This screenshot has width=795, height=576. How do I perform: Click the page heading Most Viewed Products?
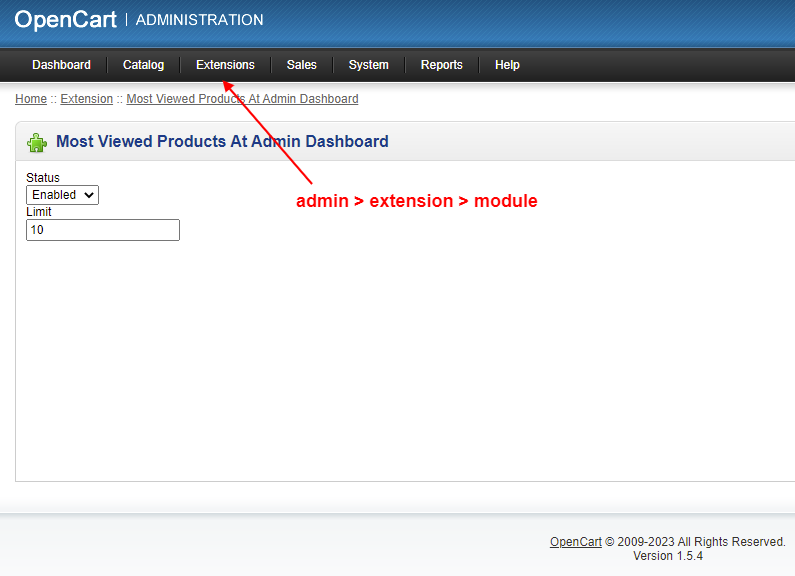pos(222,141)
